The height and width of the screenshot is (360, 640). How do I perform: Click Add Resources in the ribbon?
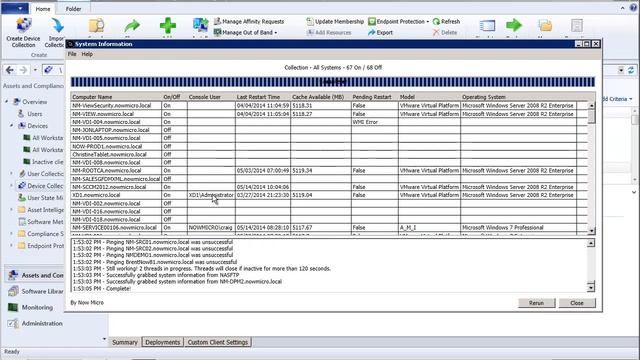pos(329,32)
